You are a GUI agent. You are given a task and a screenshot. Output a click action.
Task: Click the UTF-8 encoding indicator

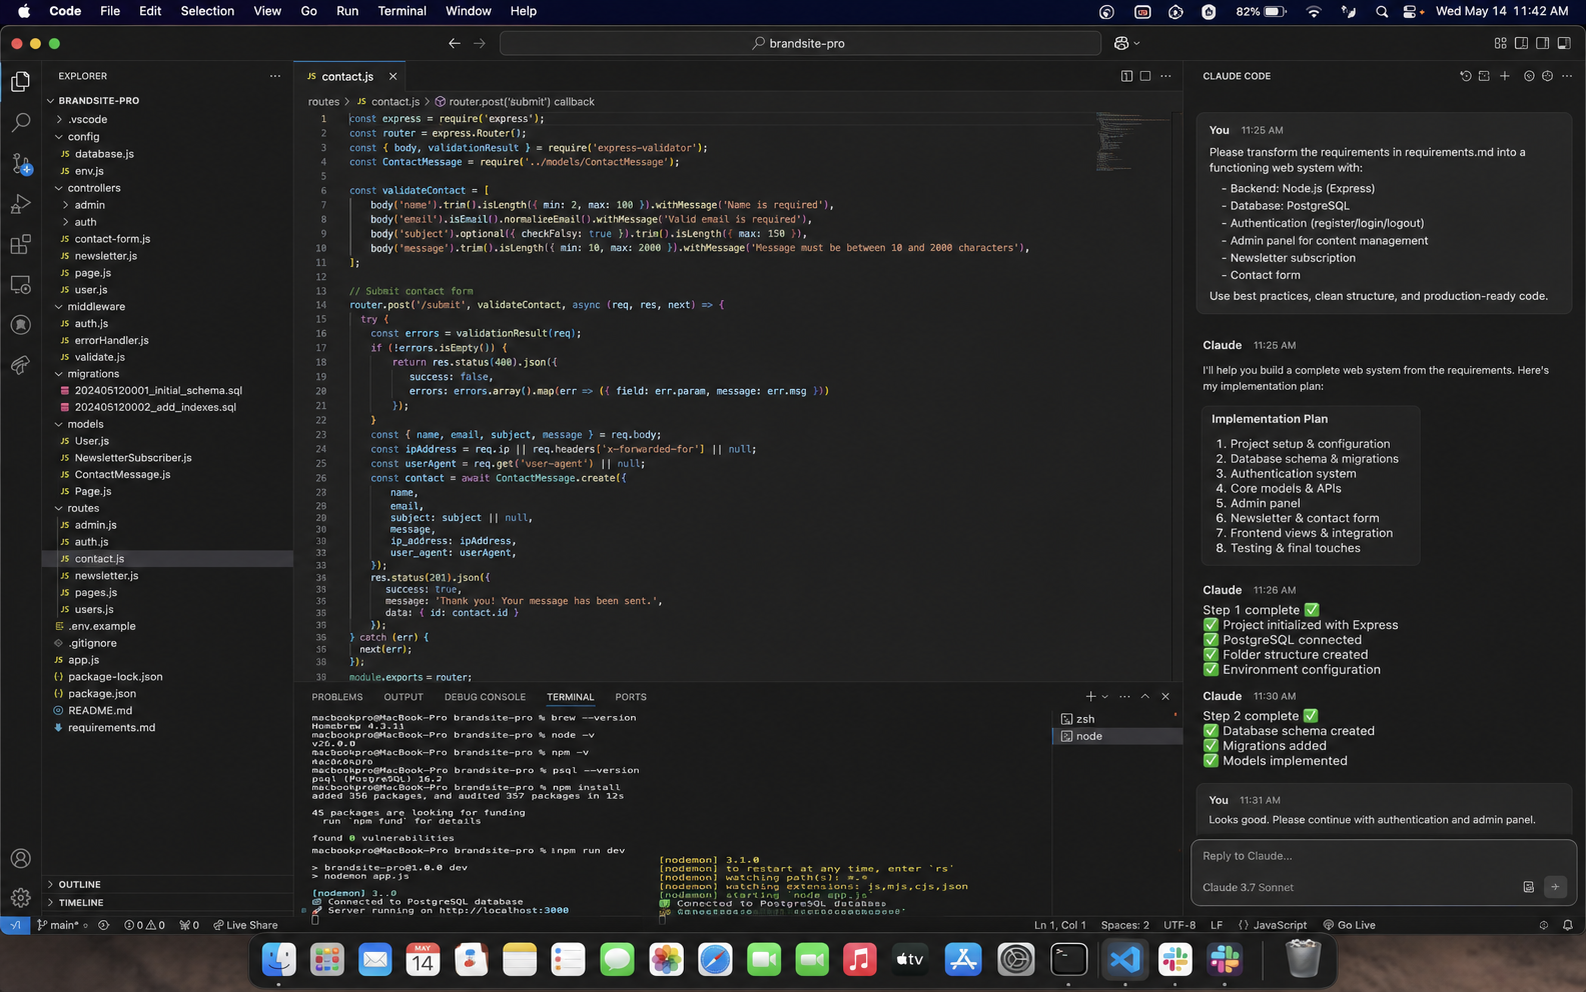(x=1180, y=925)
